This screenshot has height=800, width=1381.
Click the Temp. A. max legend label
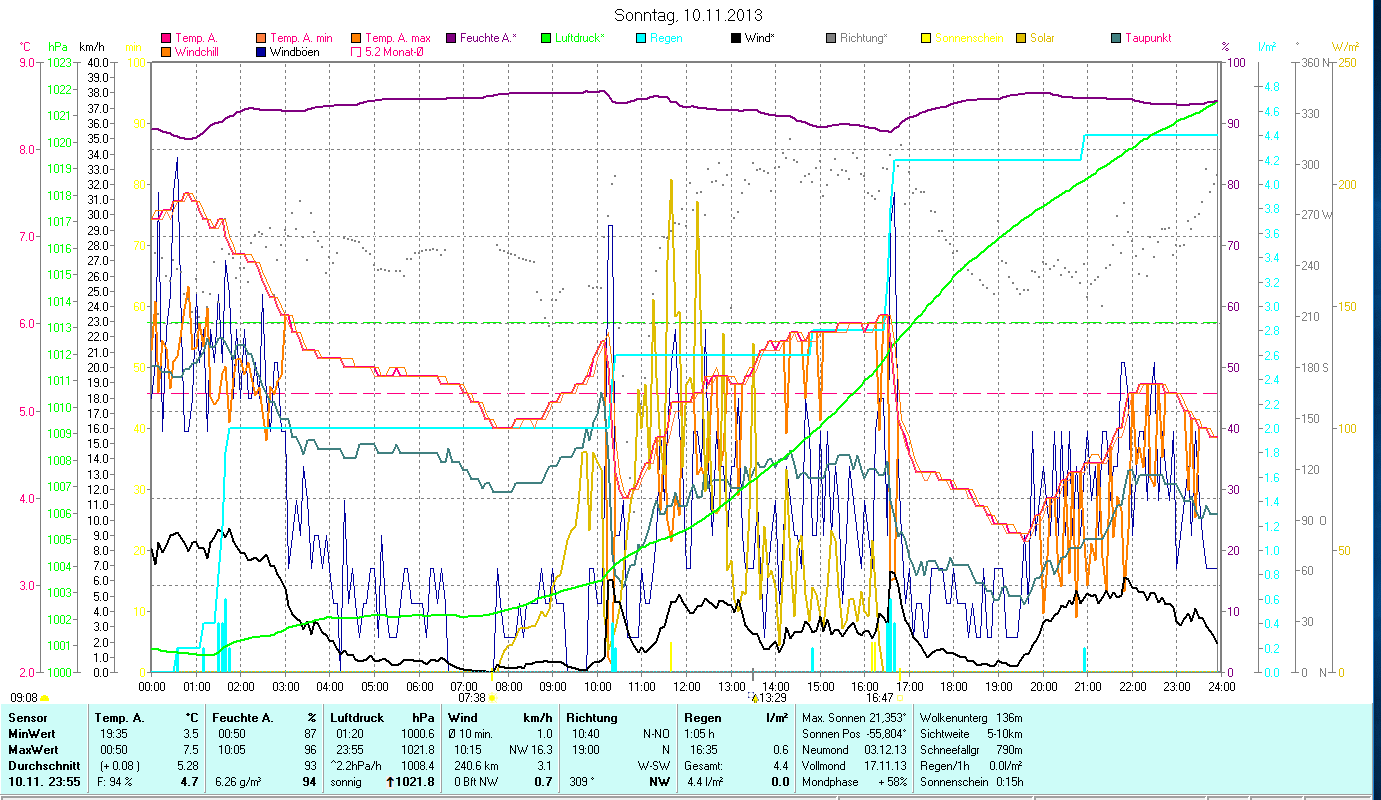pos(398,38)
